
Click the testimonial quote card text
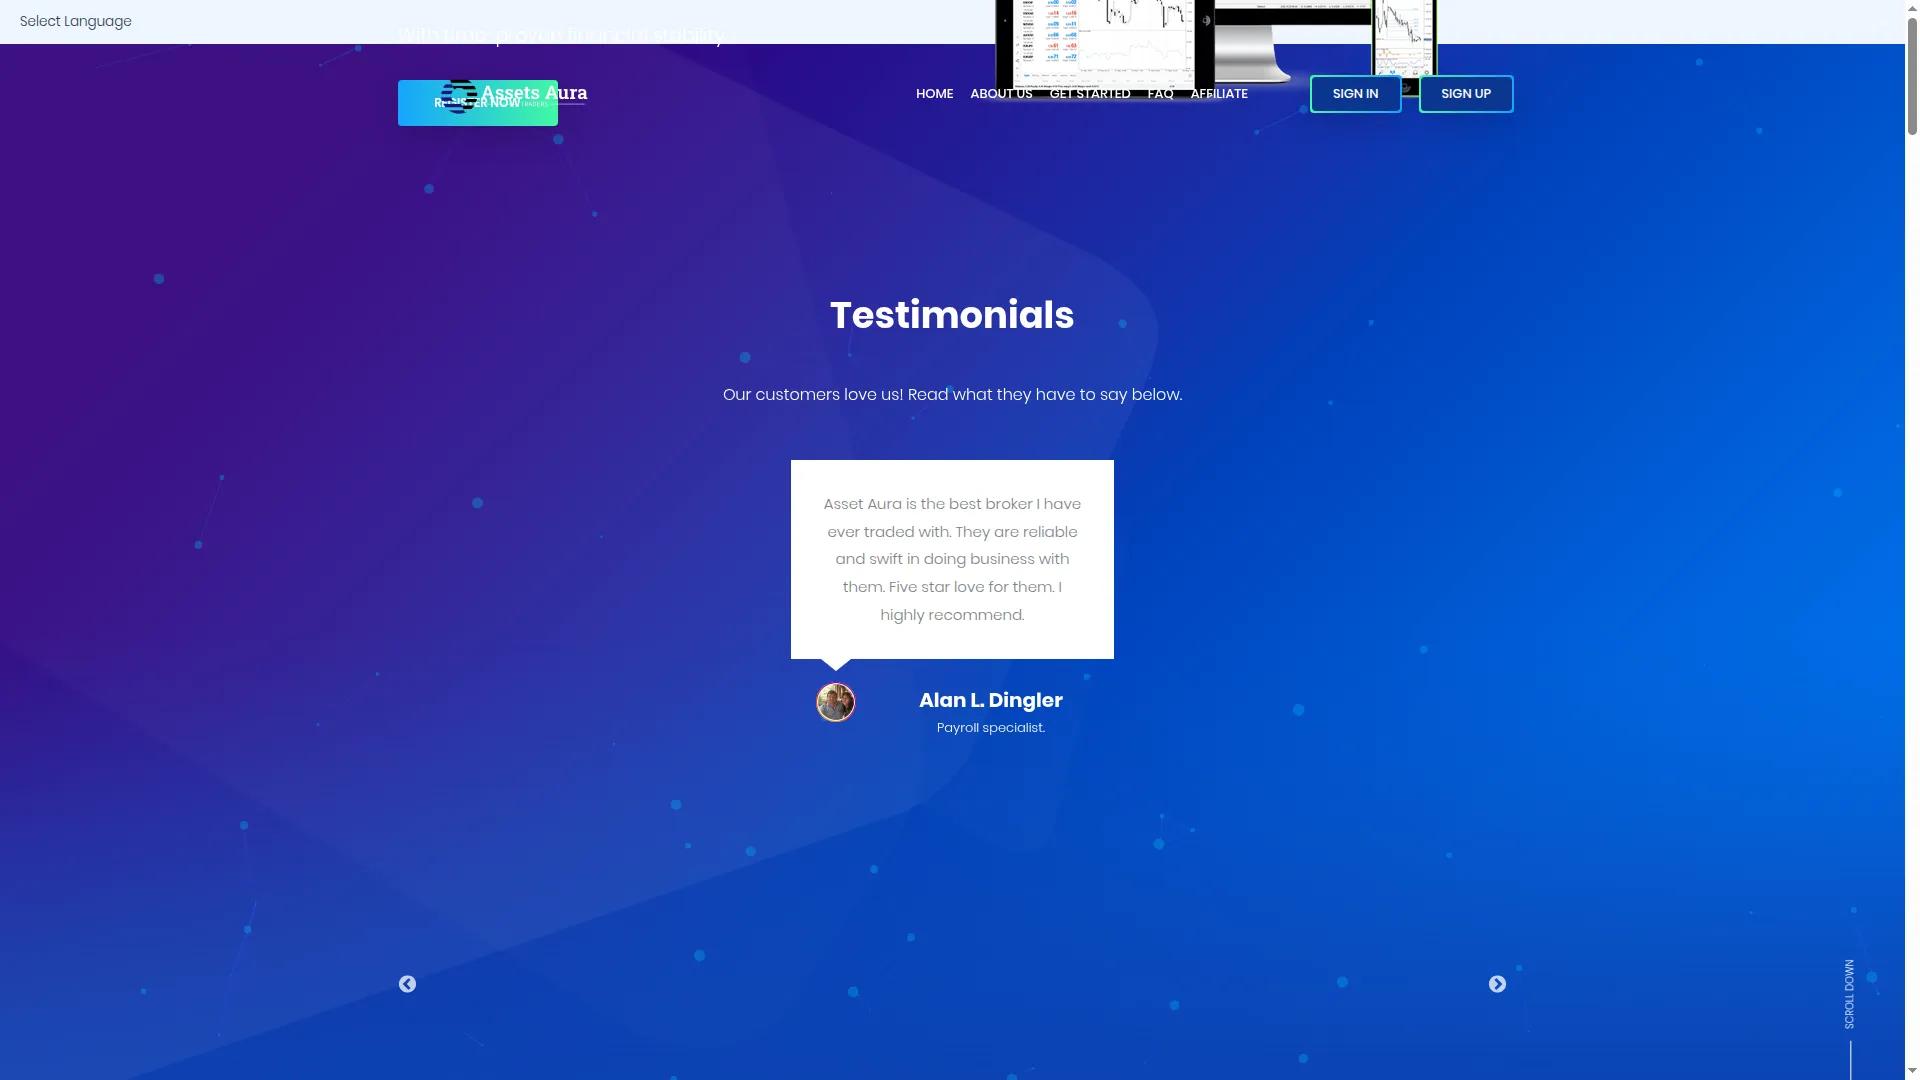[952, 559]
